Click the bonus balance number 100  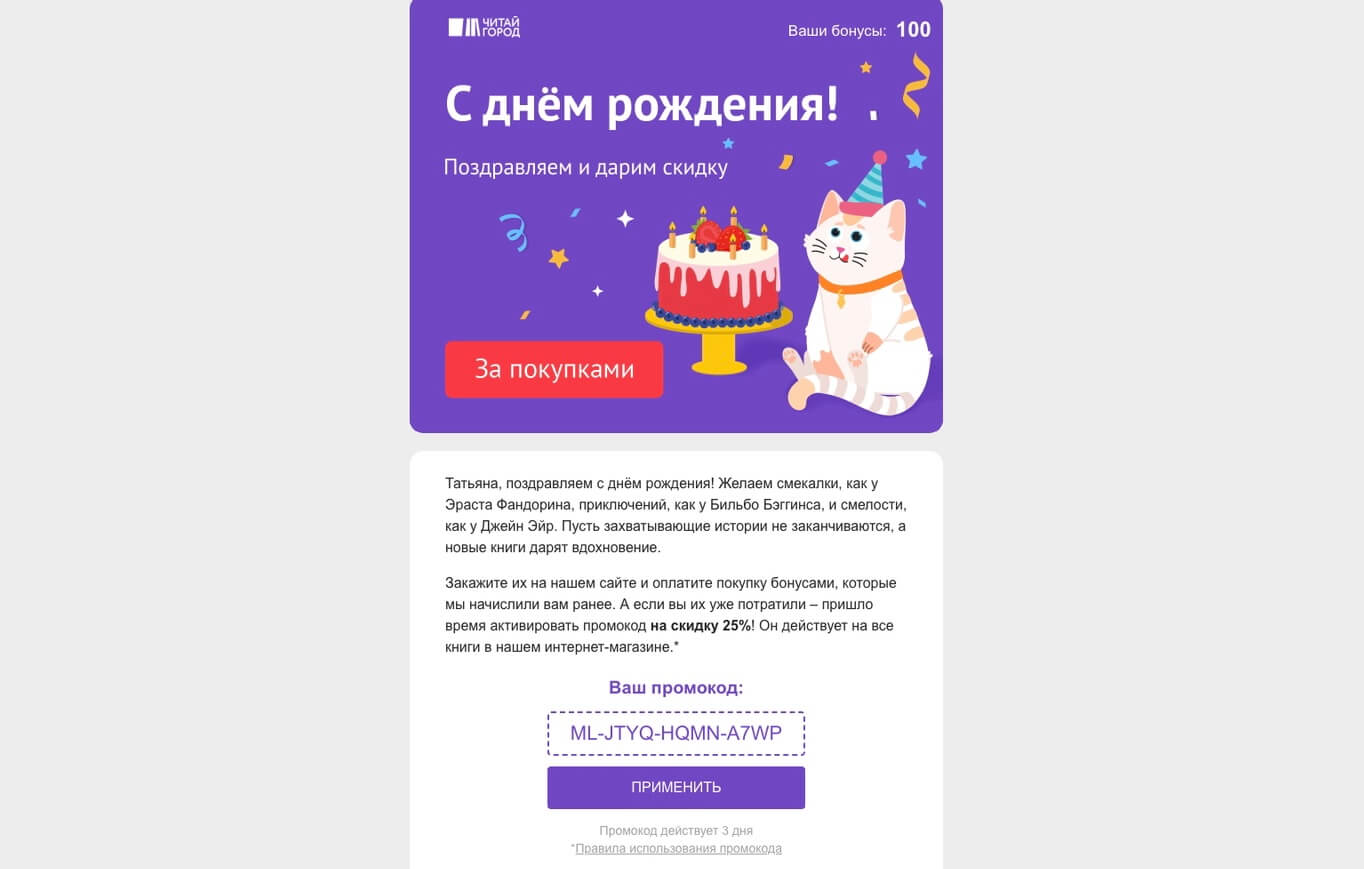pos(913,30)
